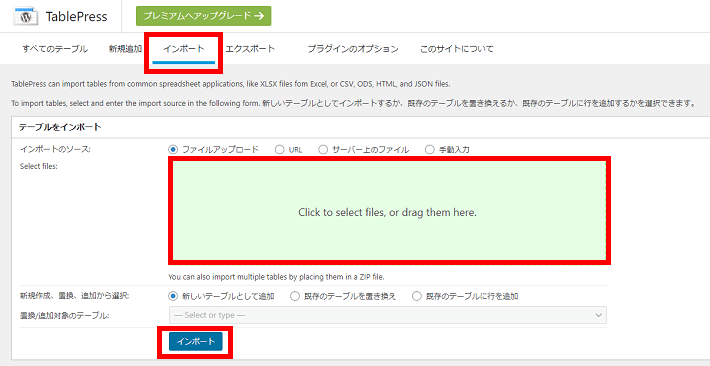Click the プレミアムへアップグレード button
This screenshot has width=710, height=366.
tap(203, 16)
